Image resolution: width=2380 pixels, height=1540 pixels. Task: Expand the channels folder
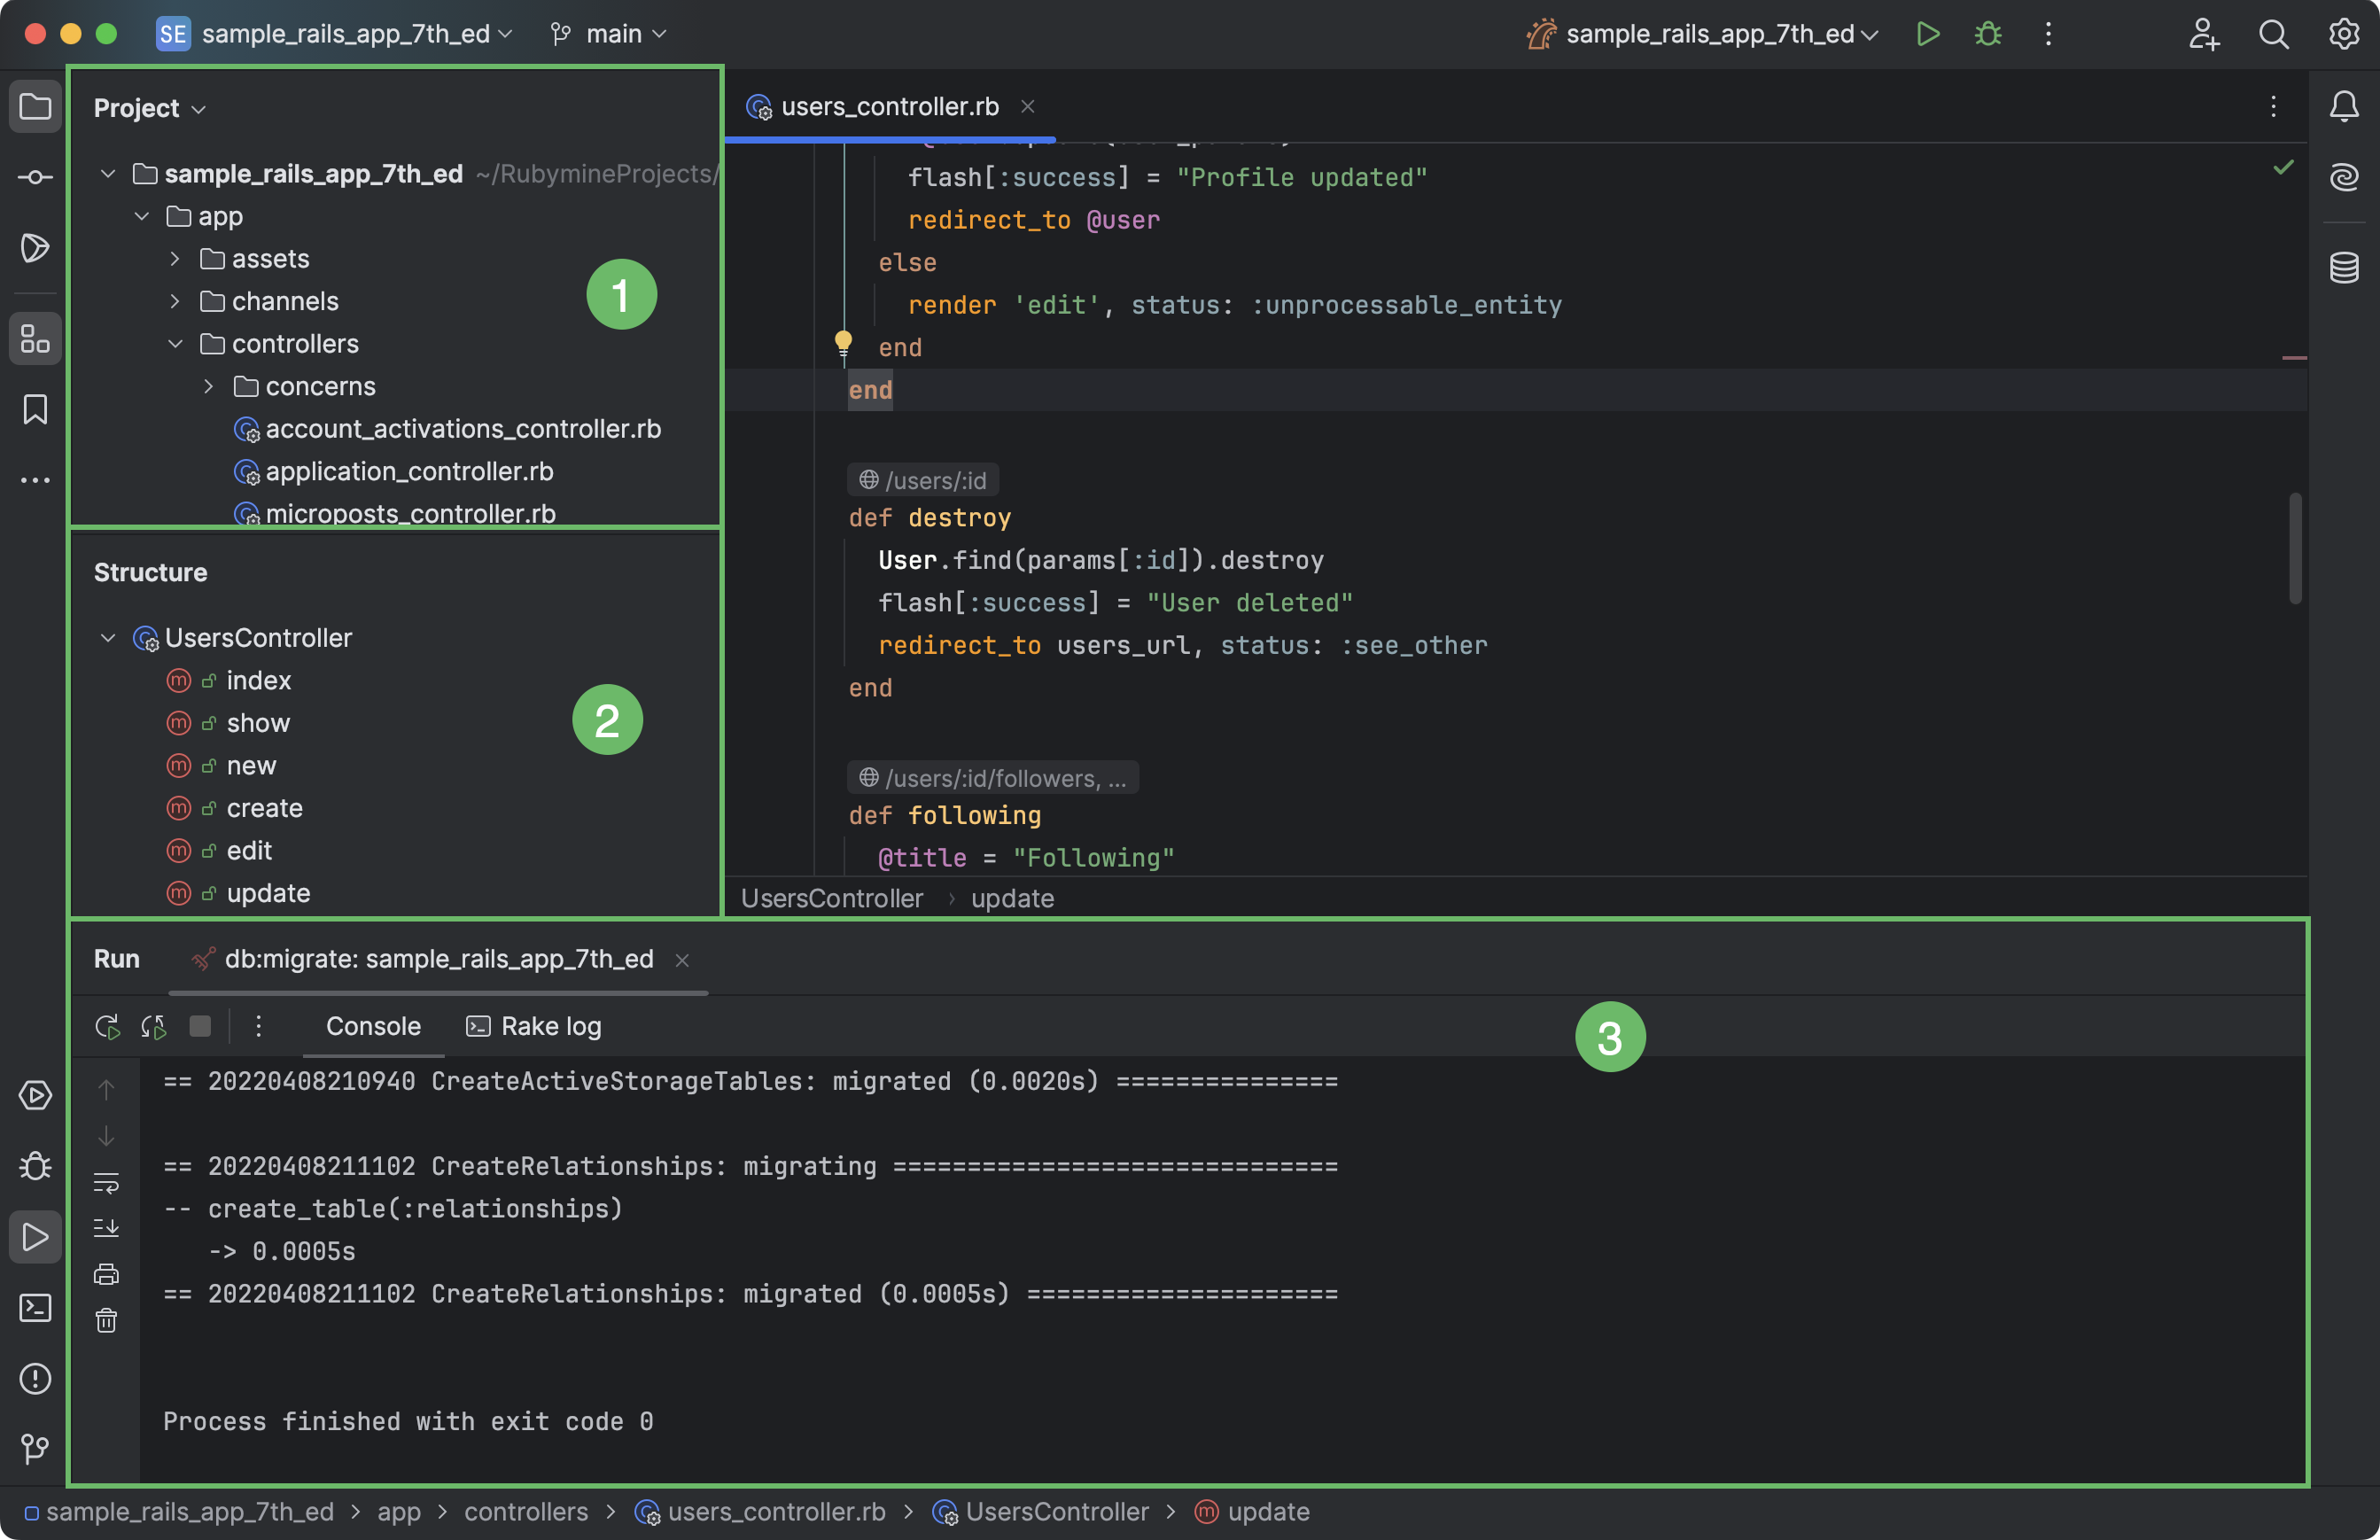[x=175, y=301]
